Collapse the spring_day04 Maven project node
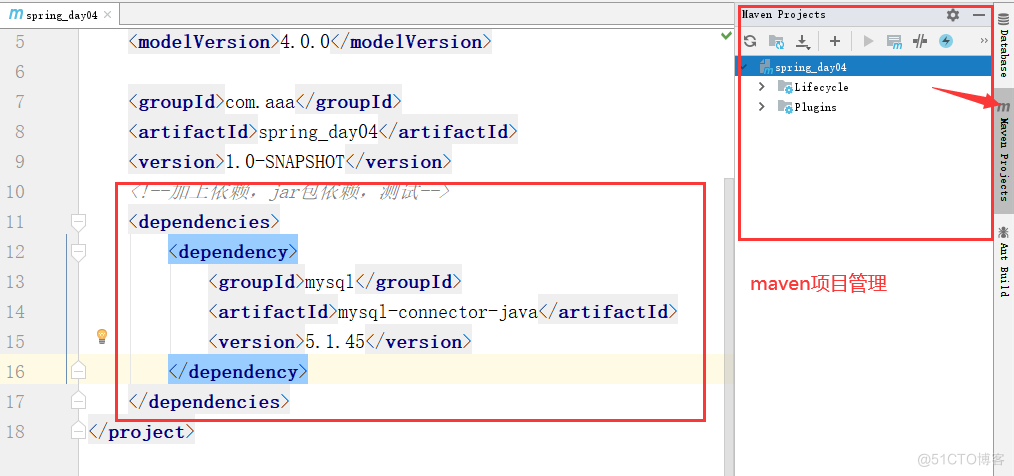 click(744, 67)
